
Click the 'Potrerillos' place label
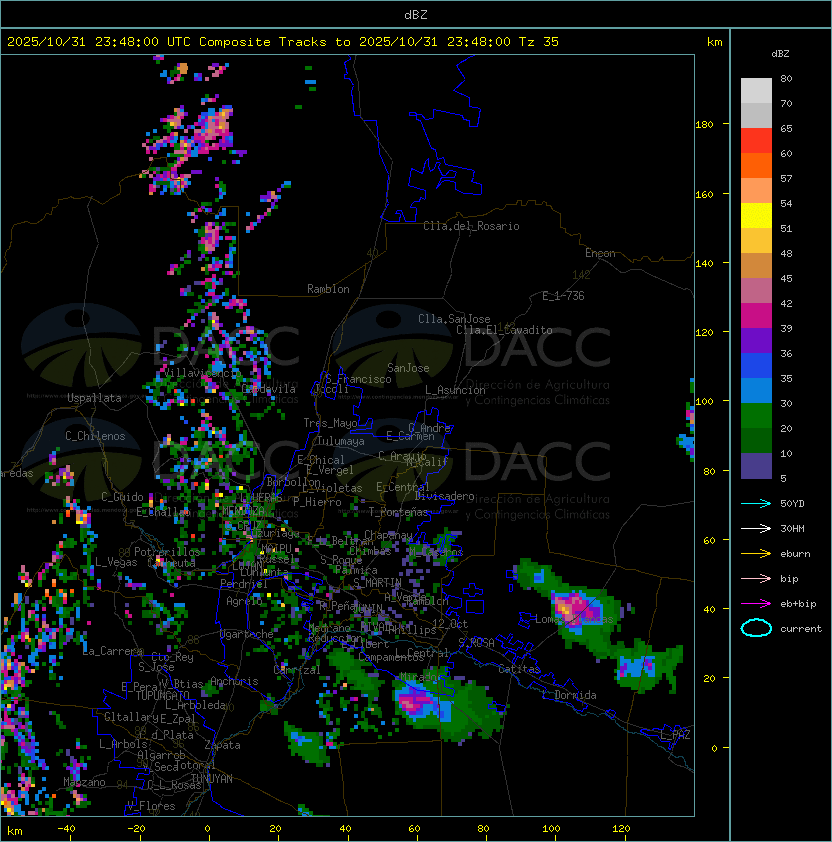[167, 552]
